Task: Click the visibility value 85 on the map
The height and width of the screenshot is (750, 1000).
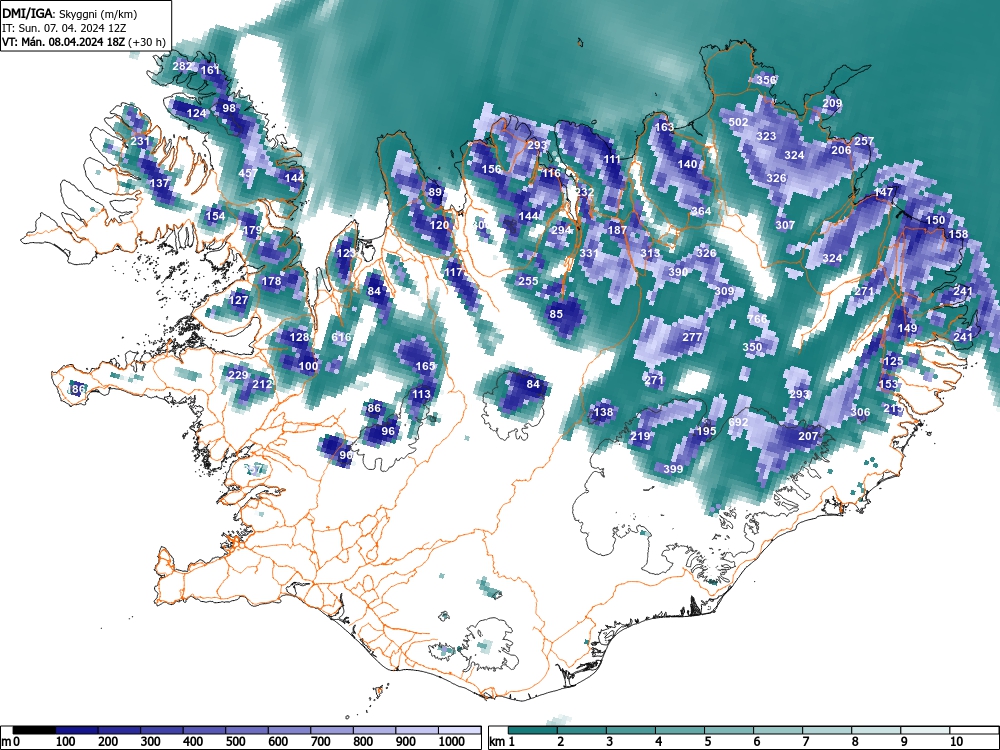Action: [556, 313]
